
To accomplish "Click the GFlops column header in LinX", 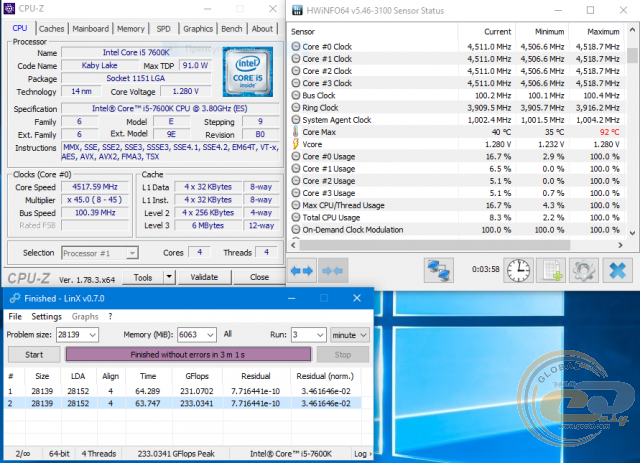I will point(197,376).
